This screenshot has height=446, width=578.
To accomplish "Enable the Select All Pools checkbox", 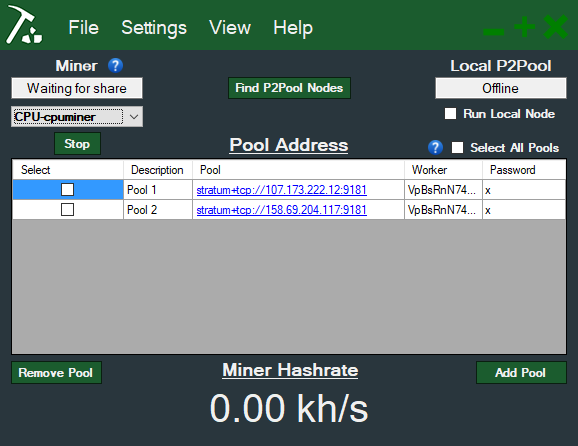I will (457, 147).
